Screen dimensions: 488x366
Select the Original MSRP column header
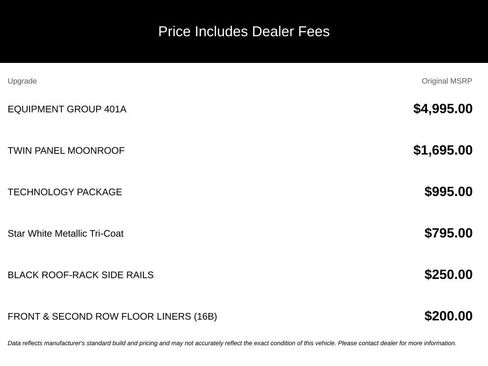pyautogui.click(x=447, y=81)
